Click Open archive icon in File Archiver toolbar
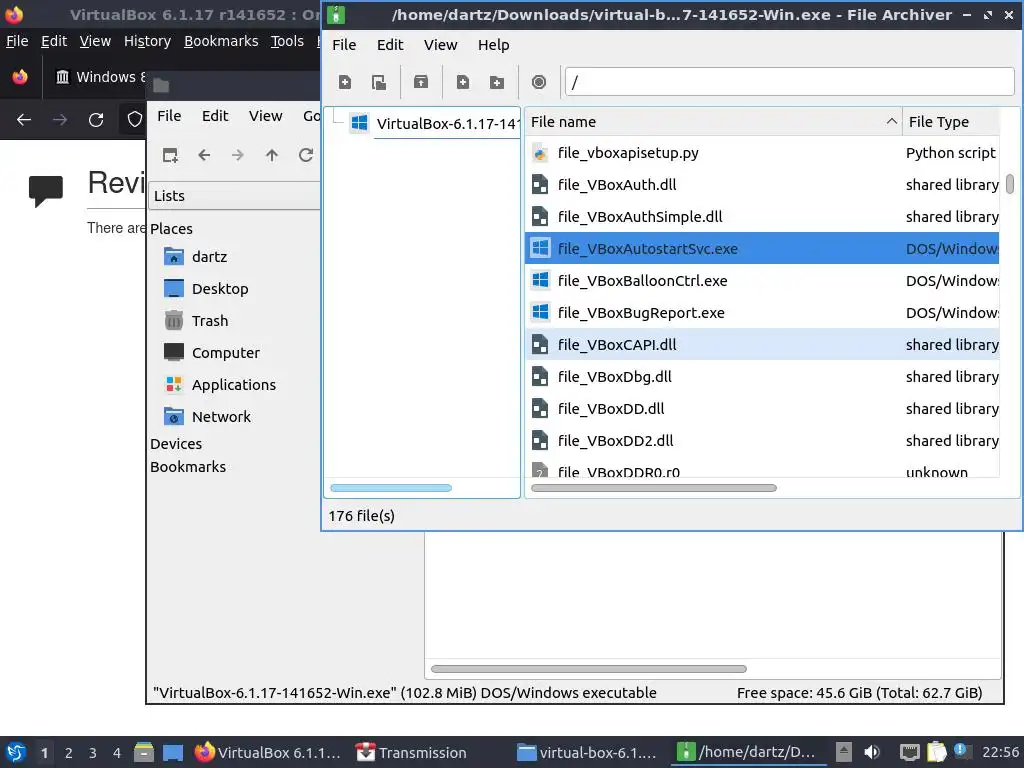This screenshot has height=768, width=1024. (x=379, y=82)
